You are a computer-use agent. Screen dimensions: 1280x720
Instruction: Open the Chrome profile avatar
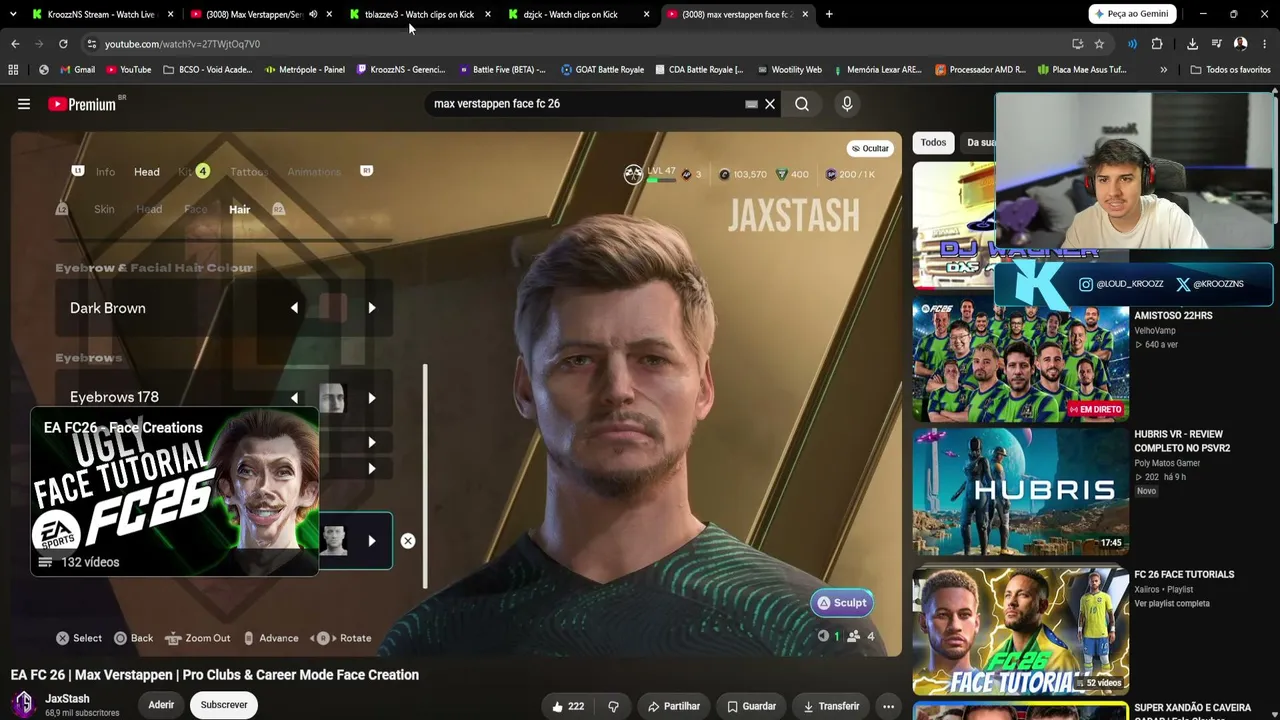click(x=1240, y=44)
